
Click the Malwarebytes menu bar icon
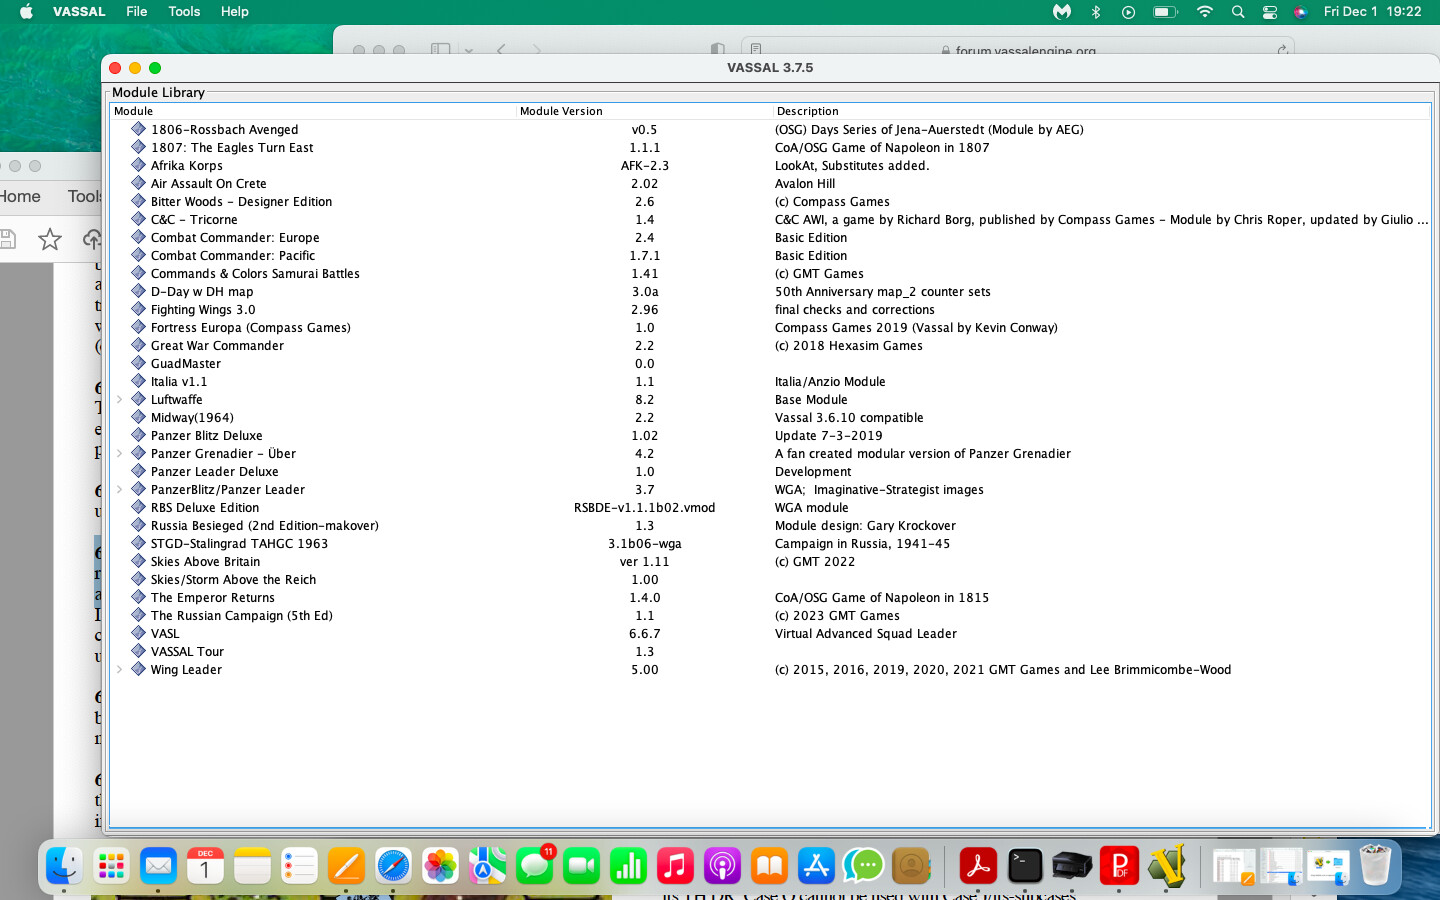pos(1062,12)
